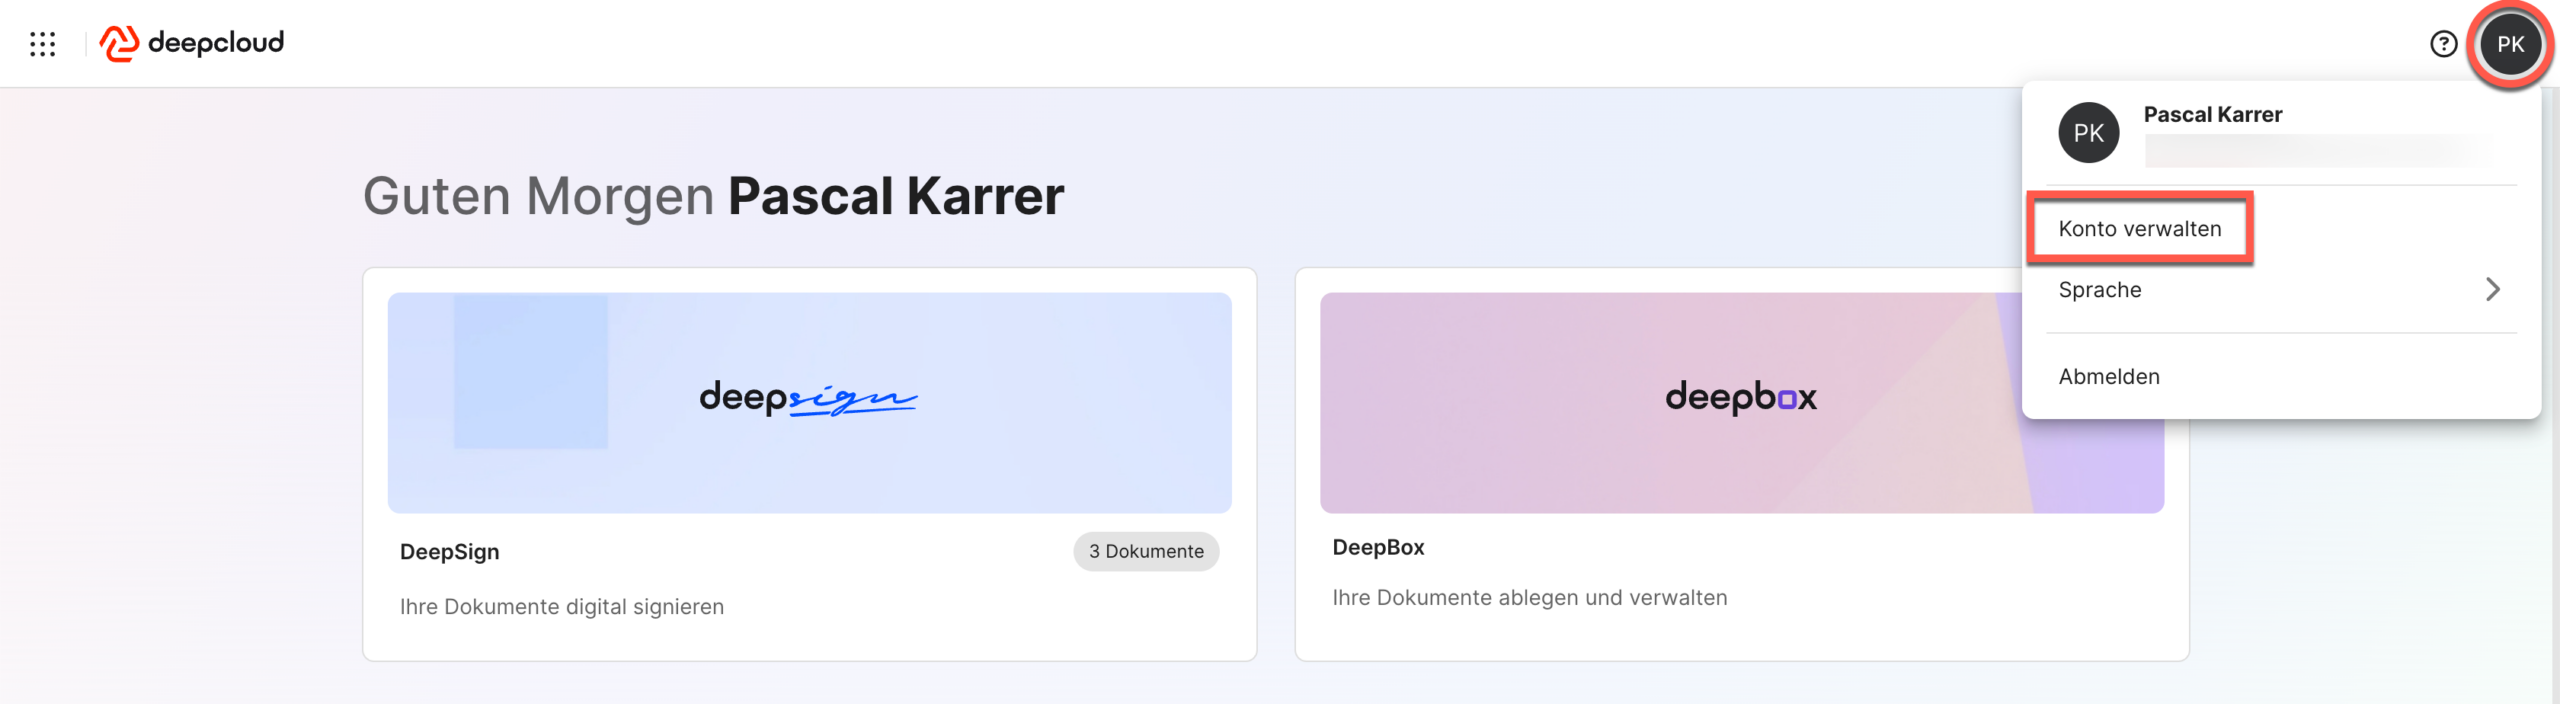This screenshot has height=704, width=2560.
Task: Open the DeepSign card title
Action: pyautogui.click(x=449, y=552)
